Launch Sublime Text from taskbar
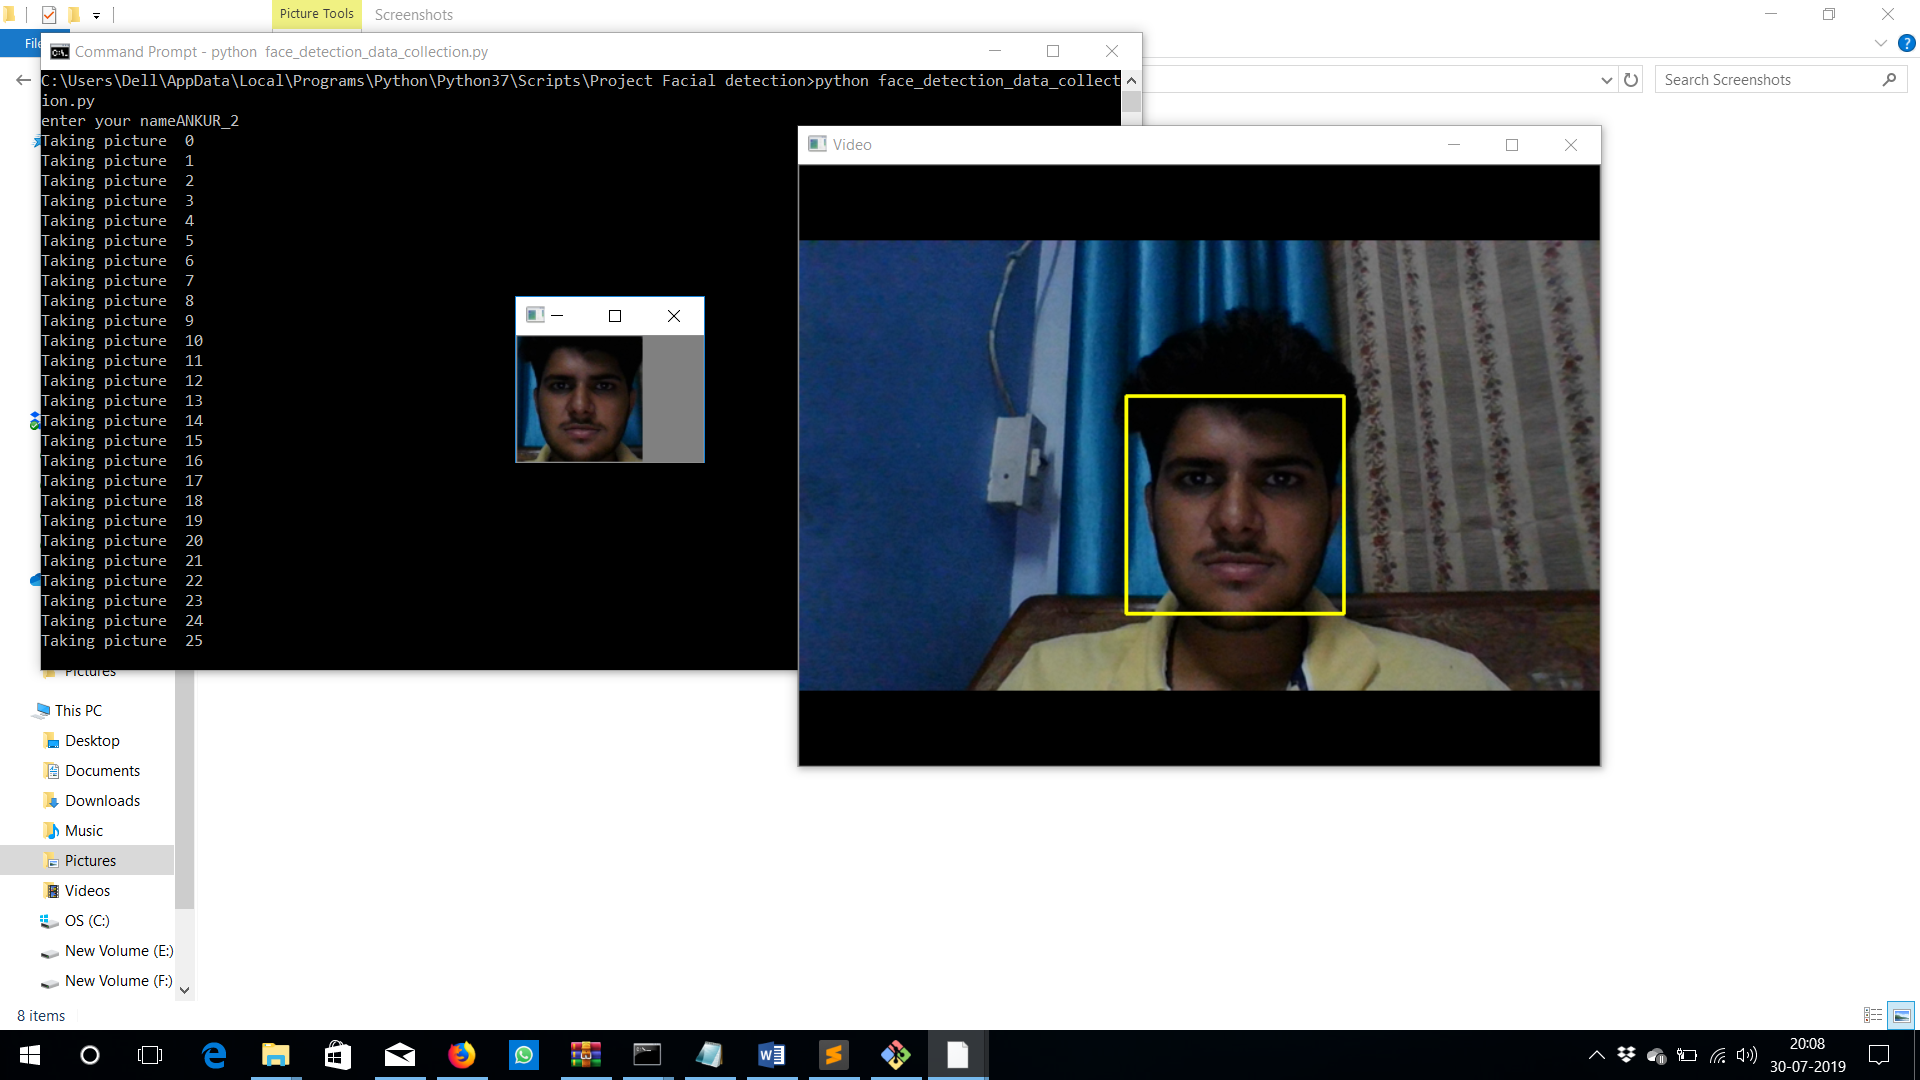Screen dimensions: 1920x1080 pyautogui.click(x=833, y=1055)
